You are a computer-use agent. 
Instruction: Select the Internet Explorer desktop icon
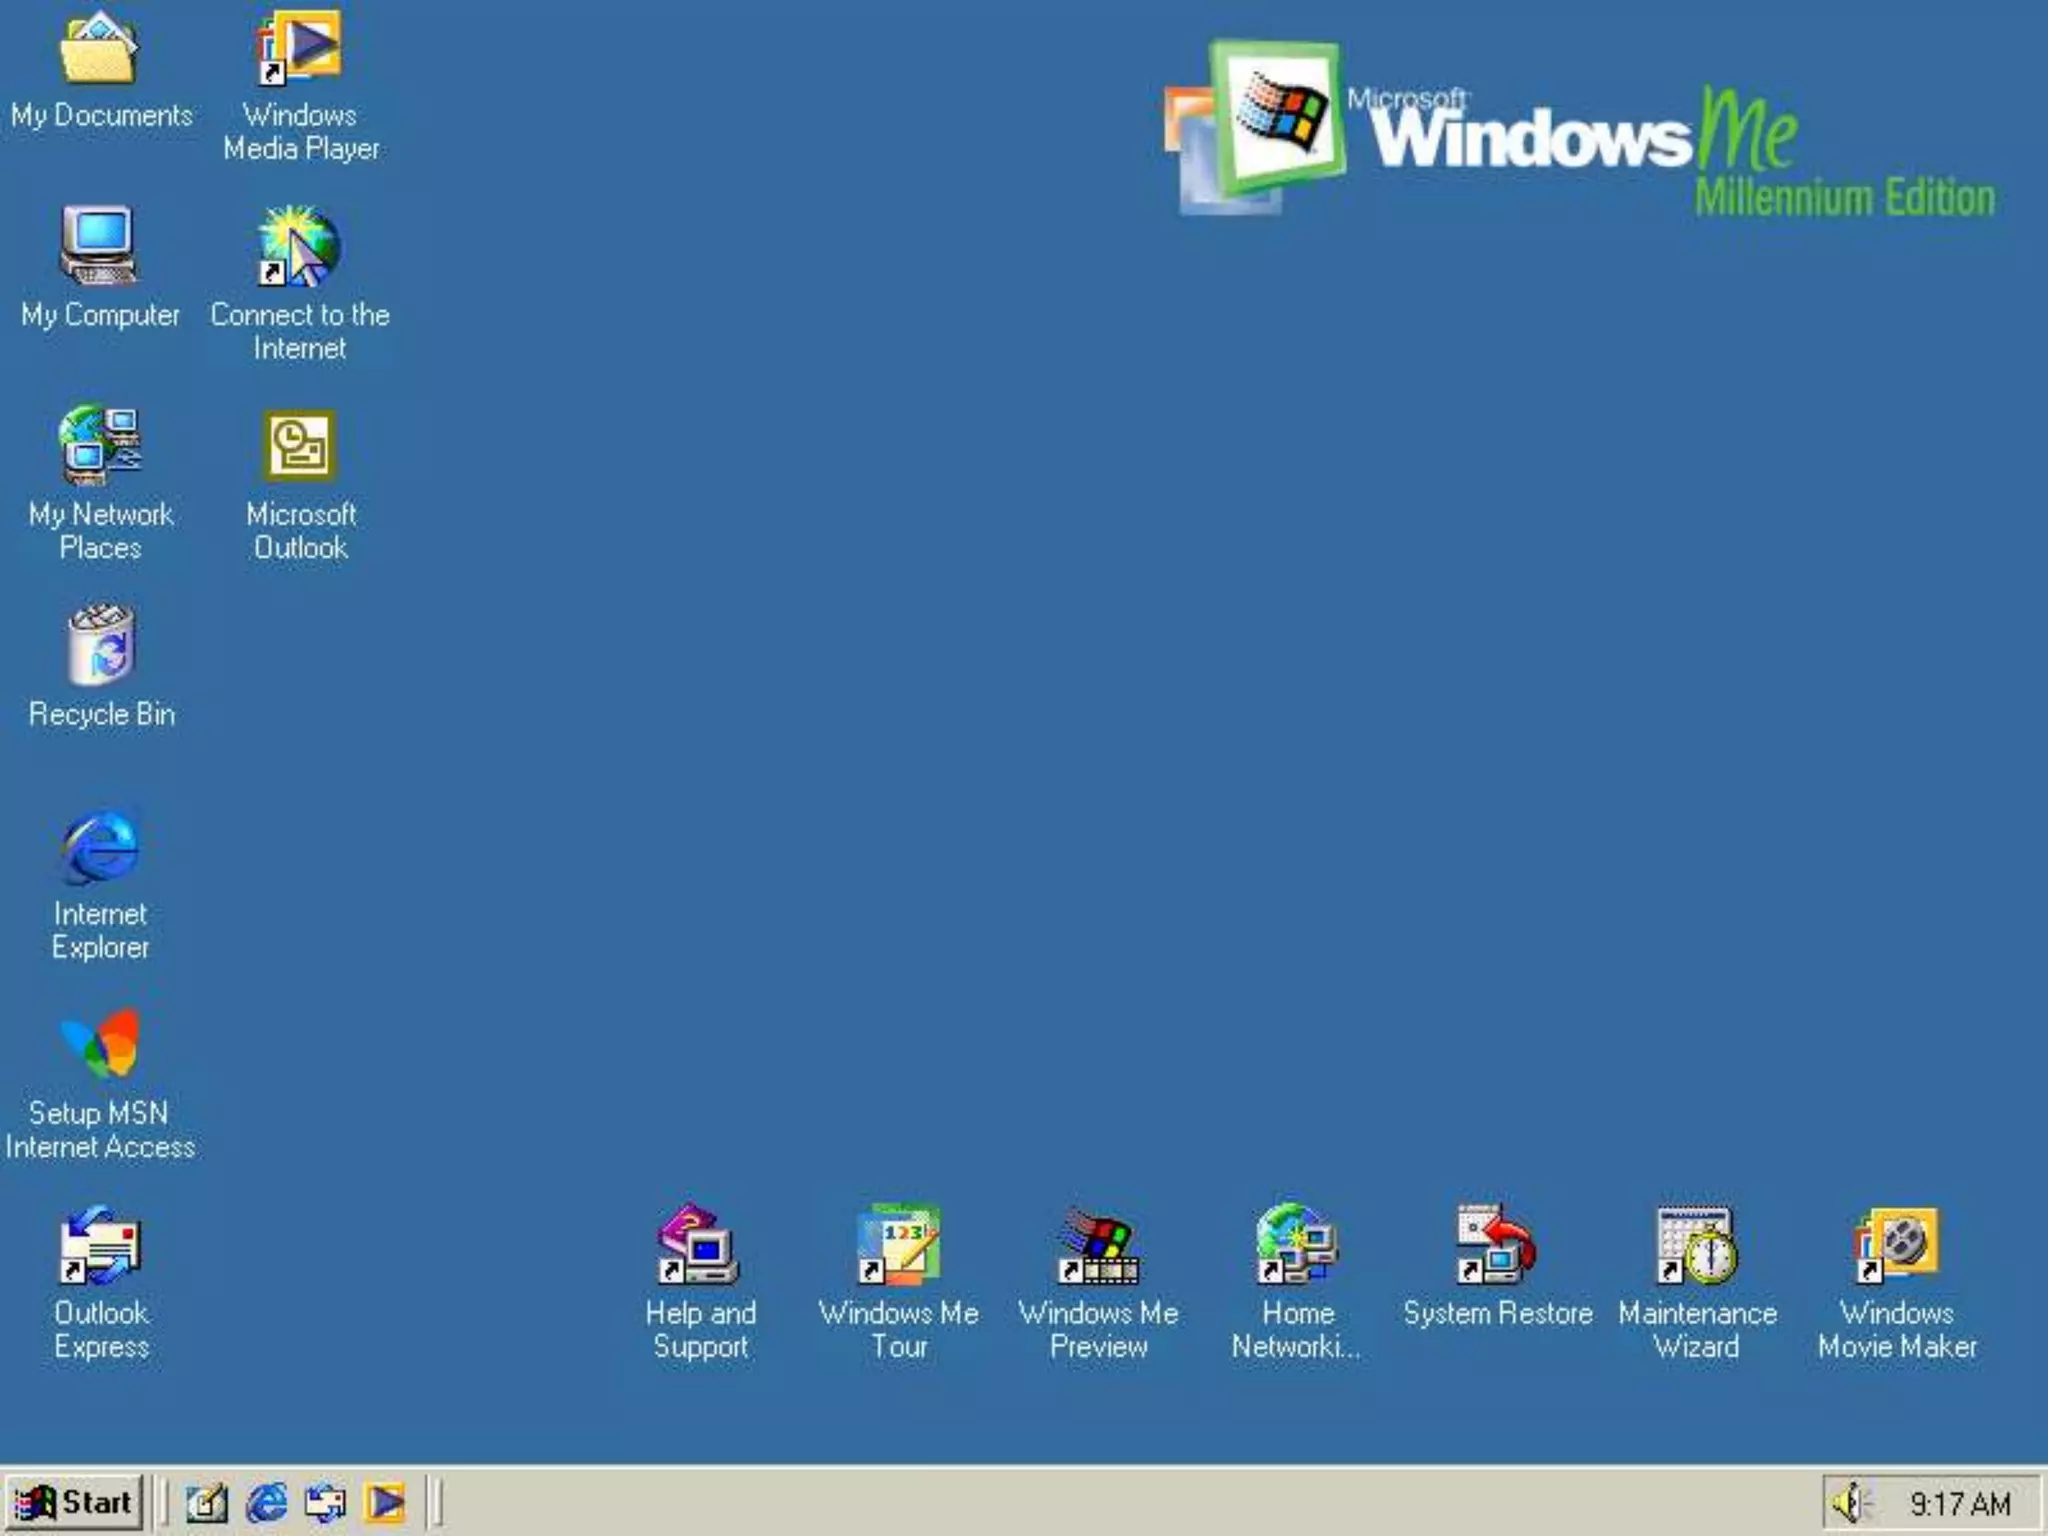100,846
